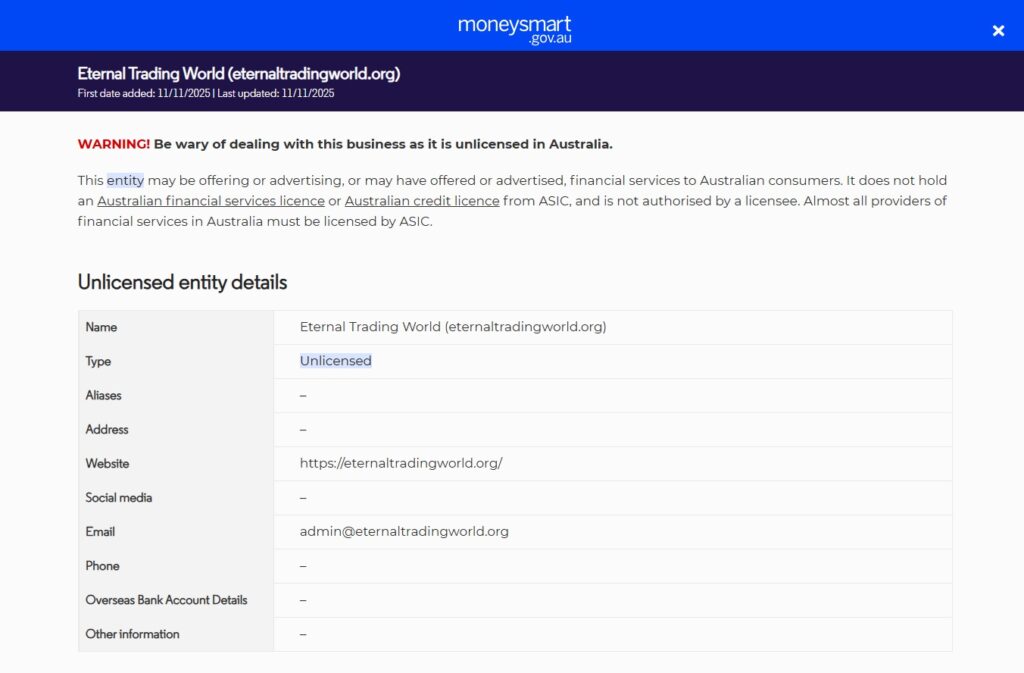Click the Name row label

coord(101,327)
